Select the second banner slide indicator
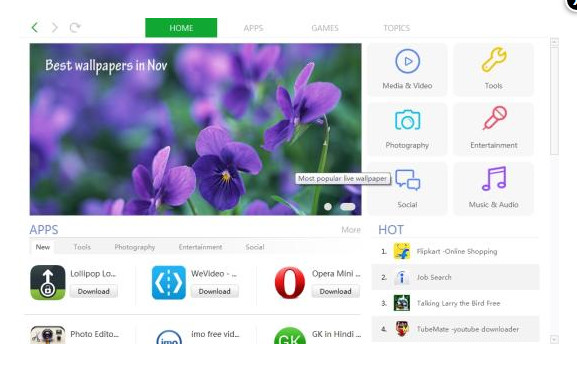The width and height of the screenshot is (577, 368). tap(348, 207)
